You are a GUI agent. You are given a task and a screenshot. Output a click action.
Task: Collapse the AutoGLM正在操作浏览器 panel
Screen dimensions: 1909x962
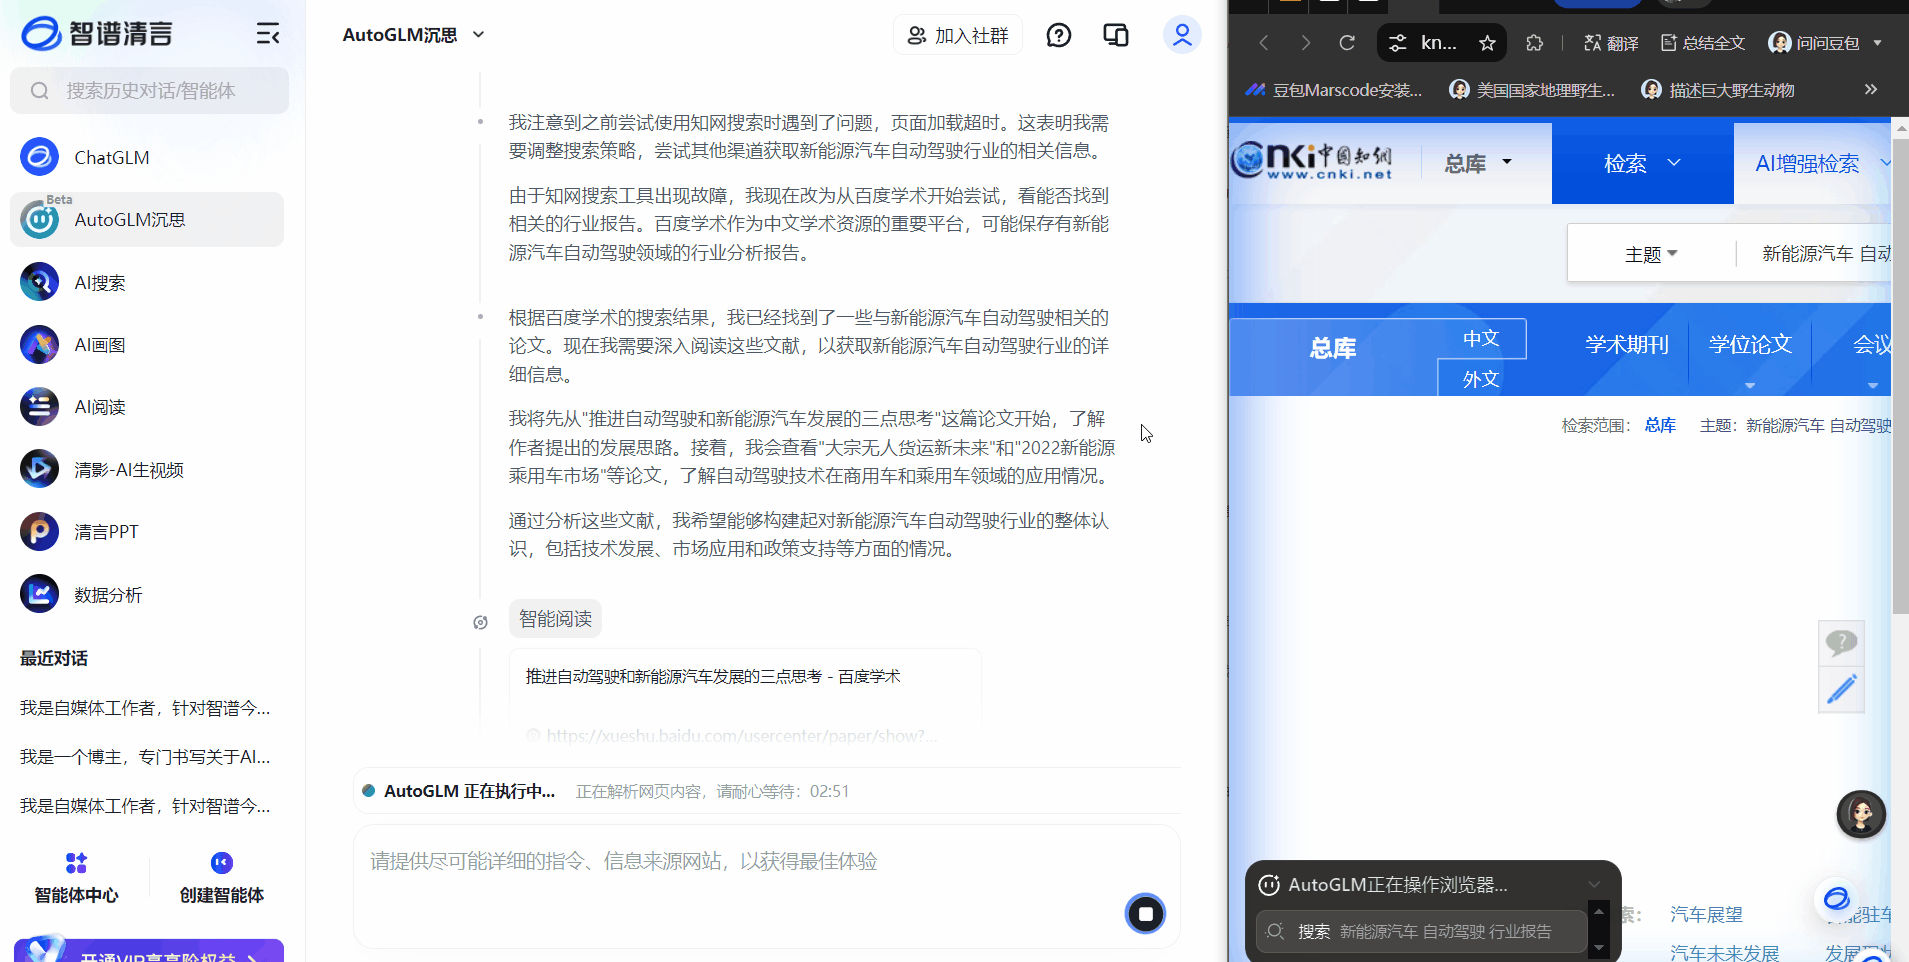1595,884
